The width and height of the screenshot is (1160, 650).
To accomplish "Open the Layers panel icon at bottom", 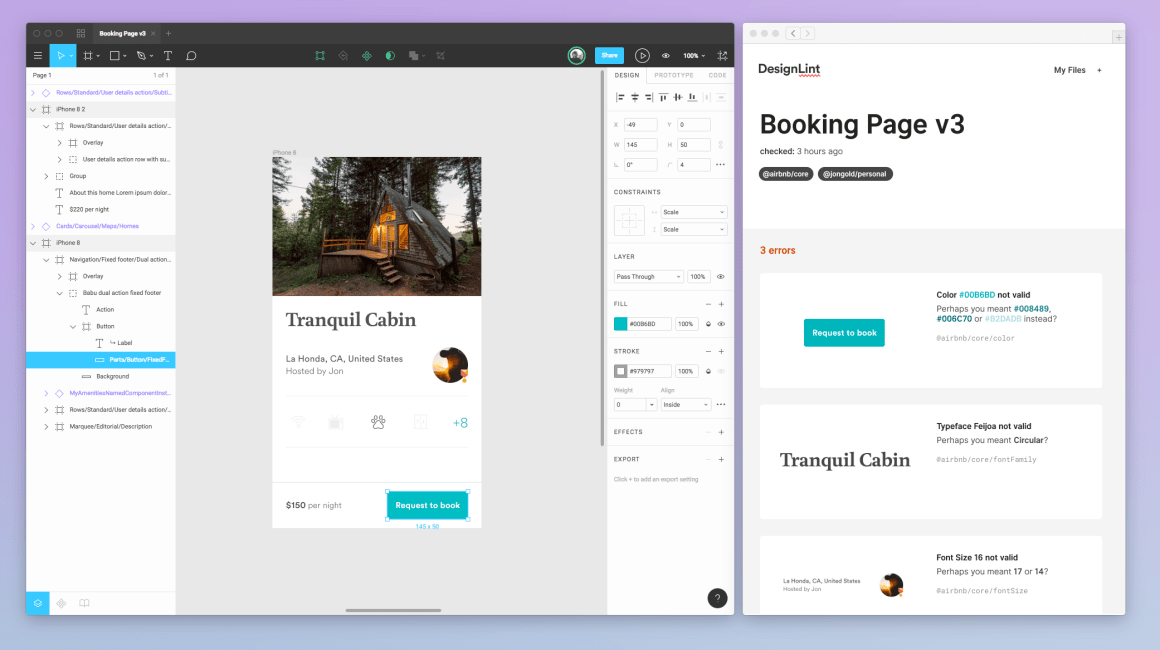I will tap(38, 603).
